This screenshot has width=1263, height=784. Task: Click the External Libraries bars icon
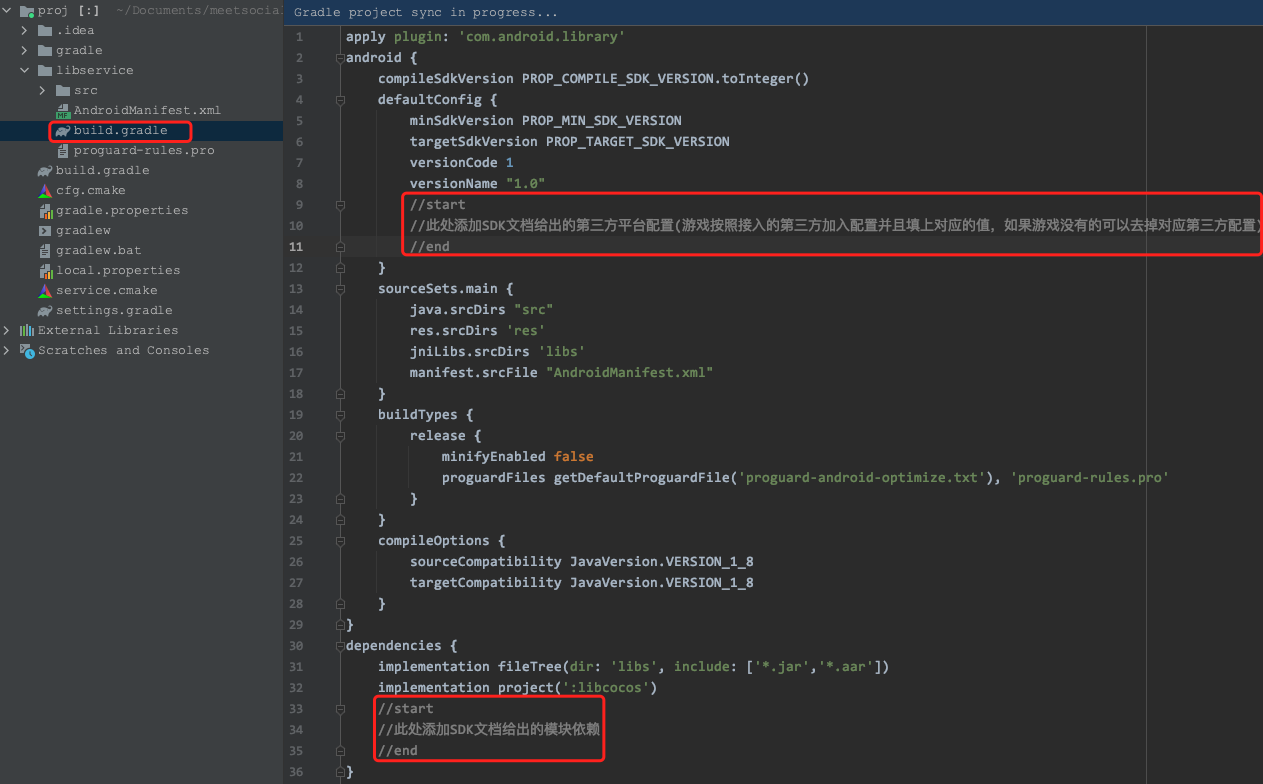click(27, 330)
